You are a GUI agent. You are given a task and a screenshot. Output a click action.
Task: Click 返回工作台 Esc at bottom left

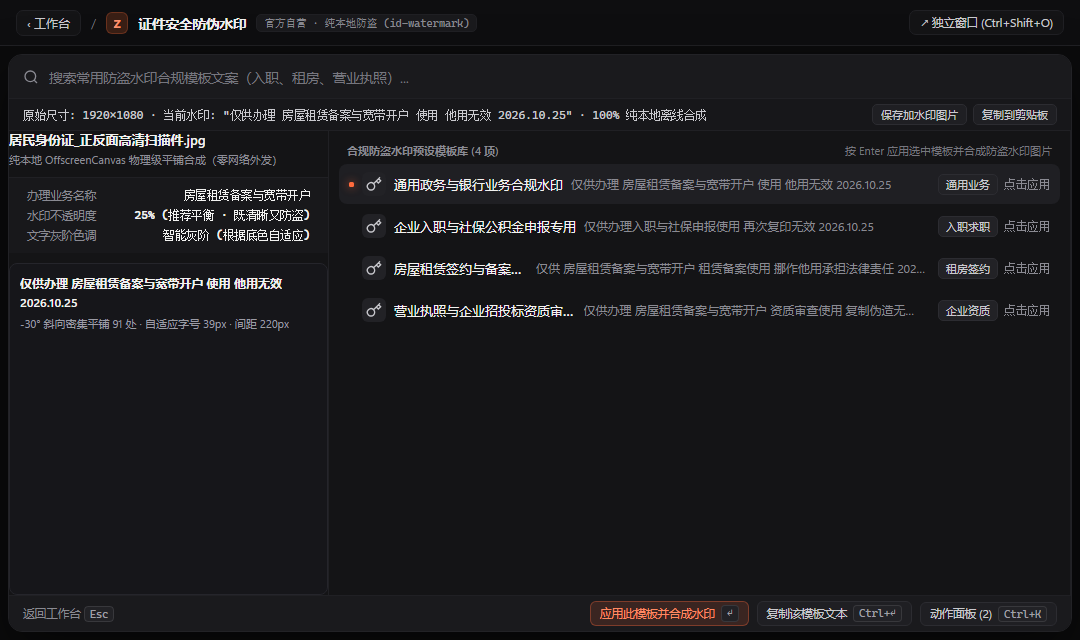tap(68, 614)
